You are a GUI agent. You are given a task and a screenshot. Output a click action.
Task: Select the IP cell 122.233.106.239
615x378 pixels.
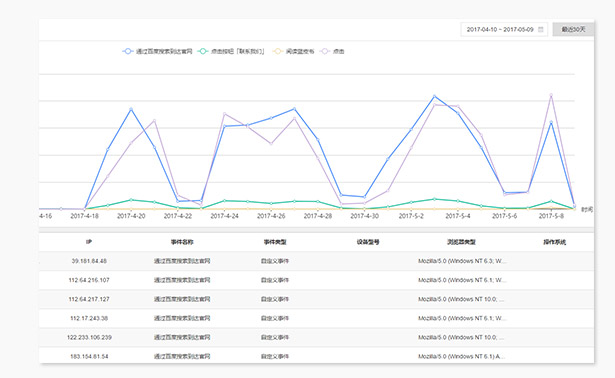(89, 337)
